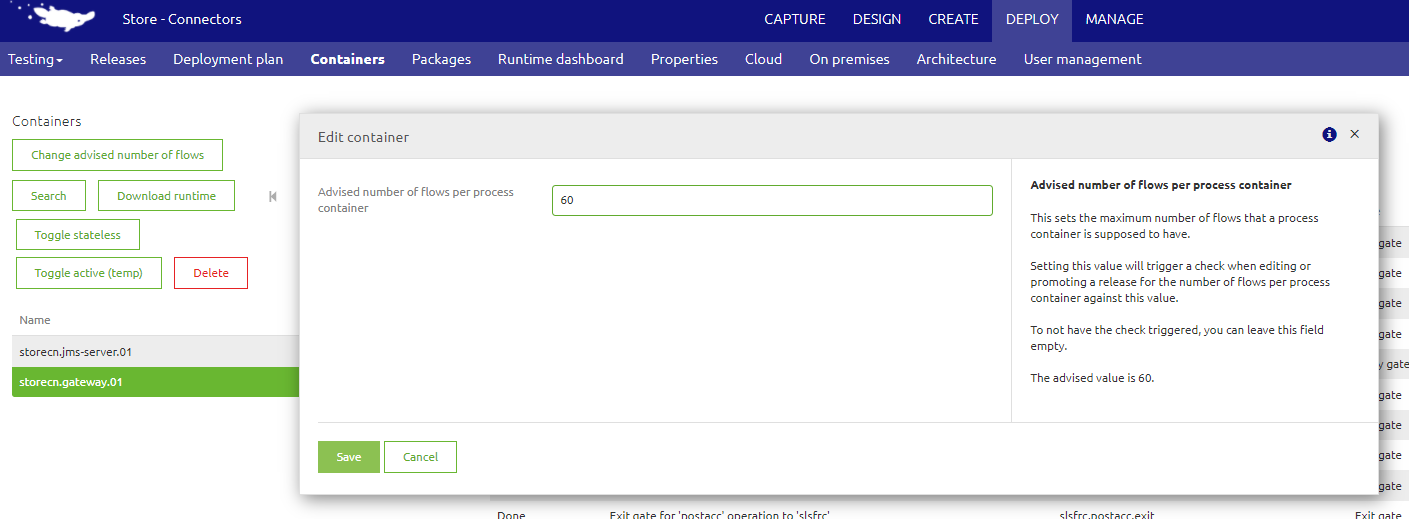Click the Toggle stateless button
This screenshot has width=1409, height=519.
78,235
